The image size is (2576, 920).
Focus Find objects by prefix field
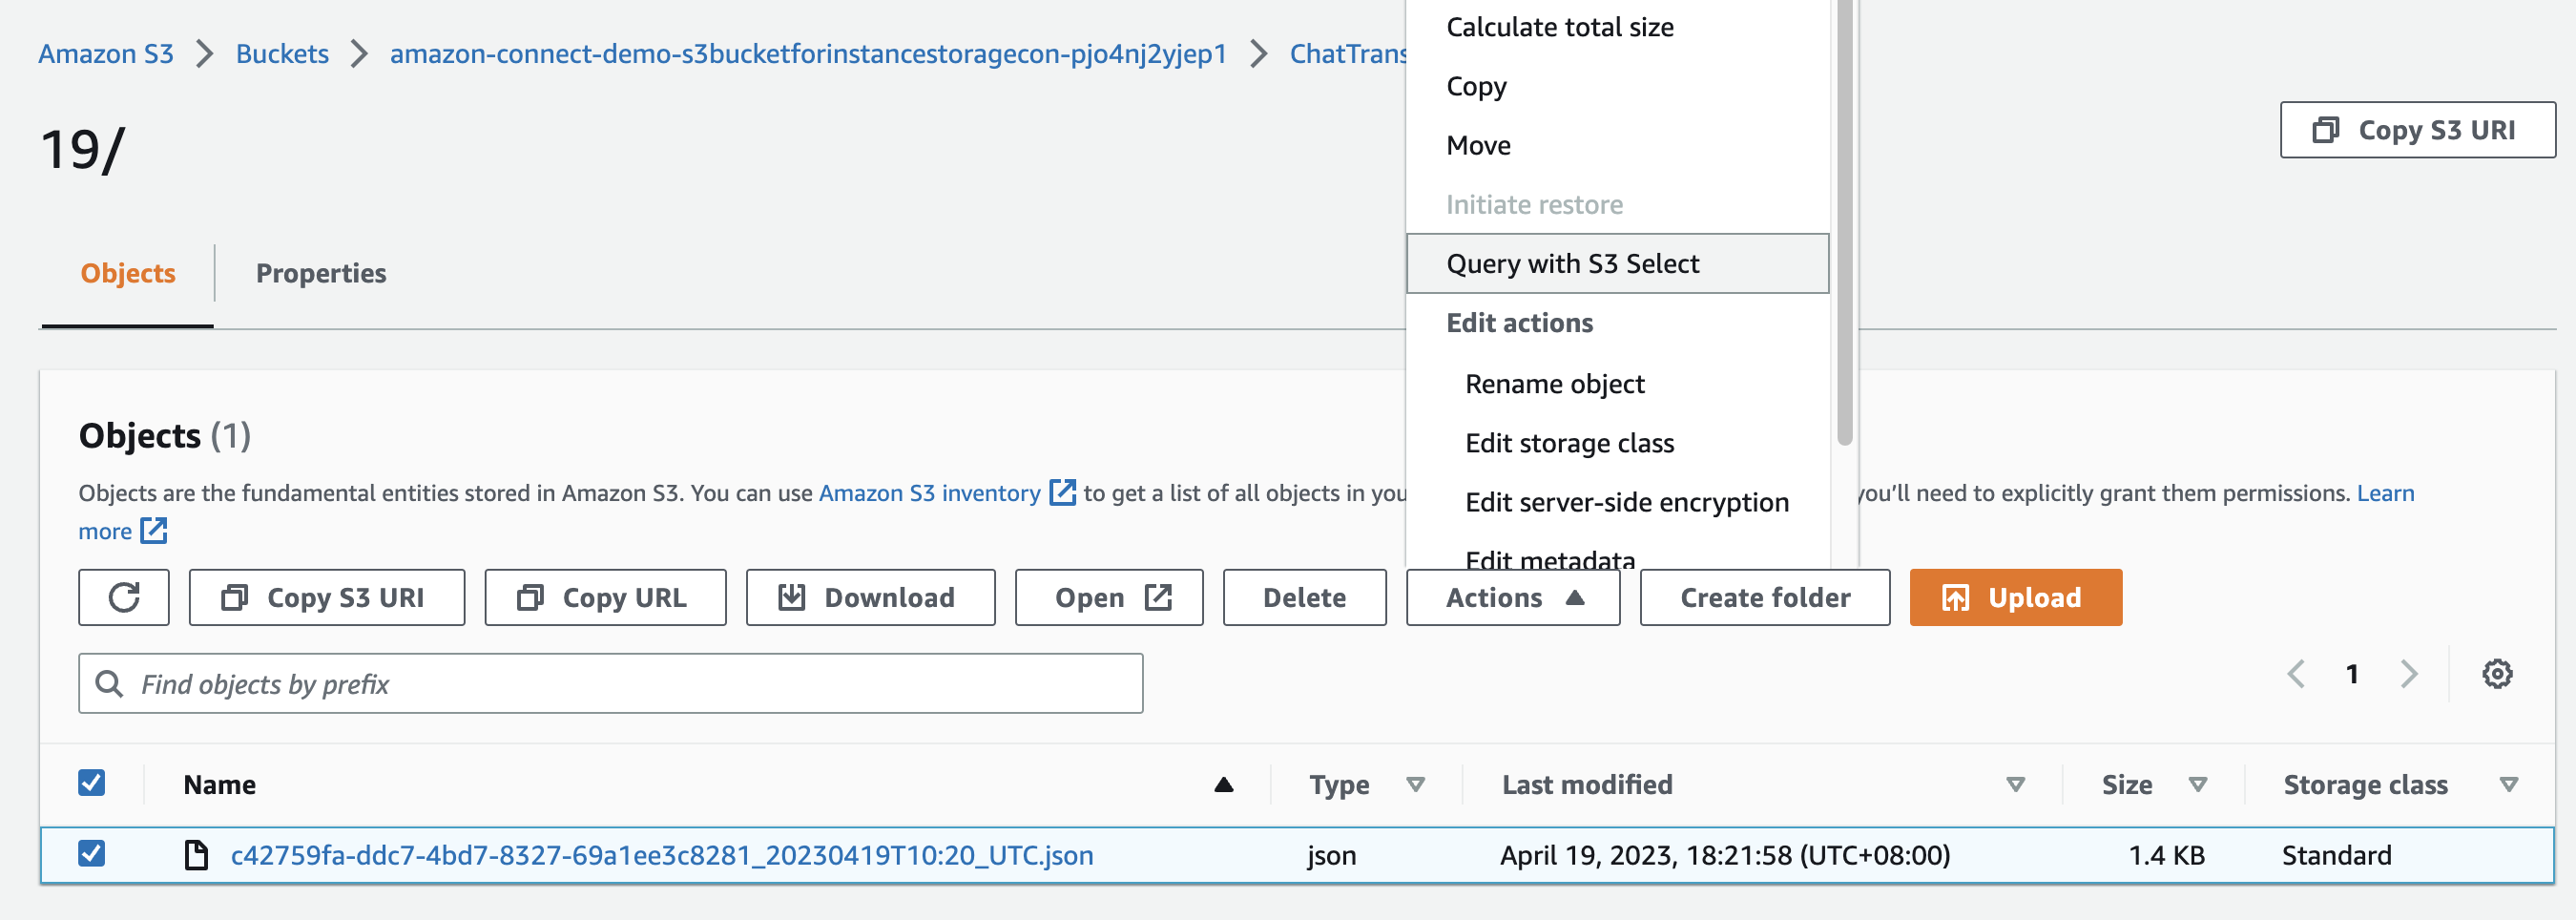(611, 683)
